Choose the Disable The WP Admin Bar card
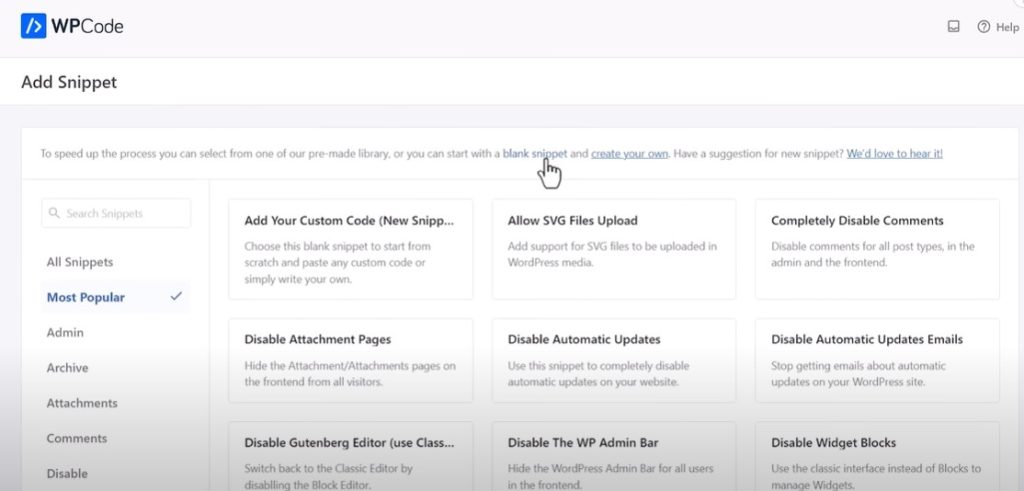Viewport: 1024px width, 491px height. [x=614, y=456]
